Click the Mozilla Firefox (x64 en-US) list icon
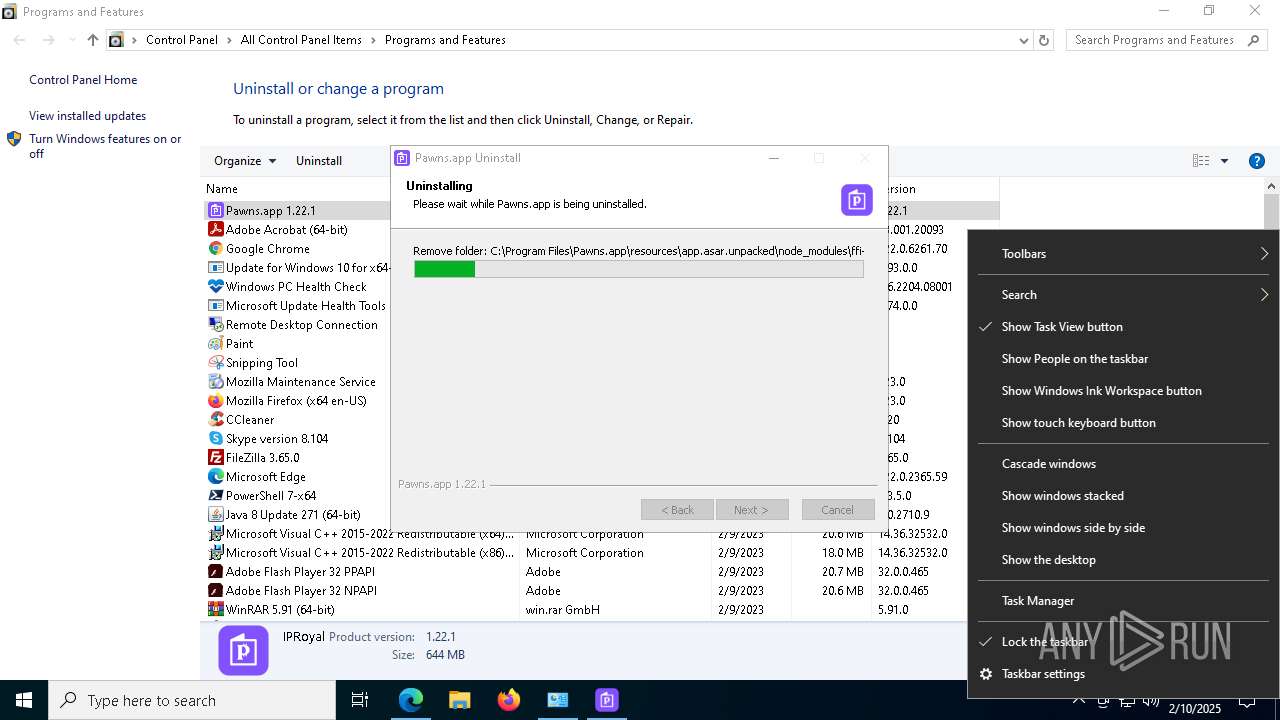The width and height of the screenshot is (1280, 720). coord(215,401)
